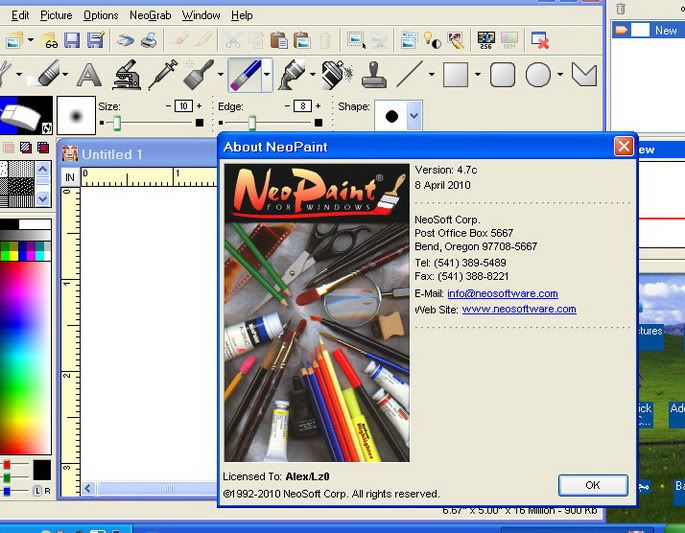Image resolution: width=685 pixels, height=533 pixels.
Task: Click the canvas horizontal scroll left arrow
Action: tap(88, 488)
